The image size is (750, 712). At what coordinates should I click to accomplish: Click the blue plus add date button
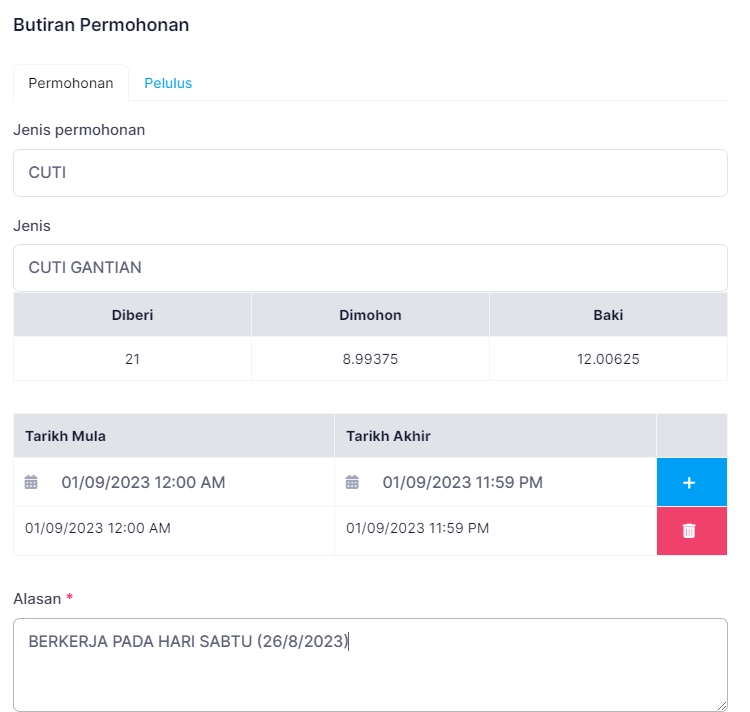pos(692,482)
